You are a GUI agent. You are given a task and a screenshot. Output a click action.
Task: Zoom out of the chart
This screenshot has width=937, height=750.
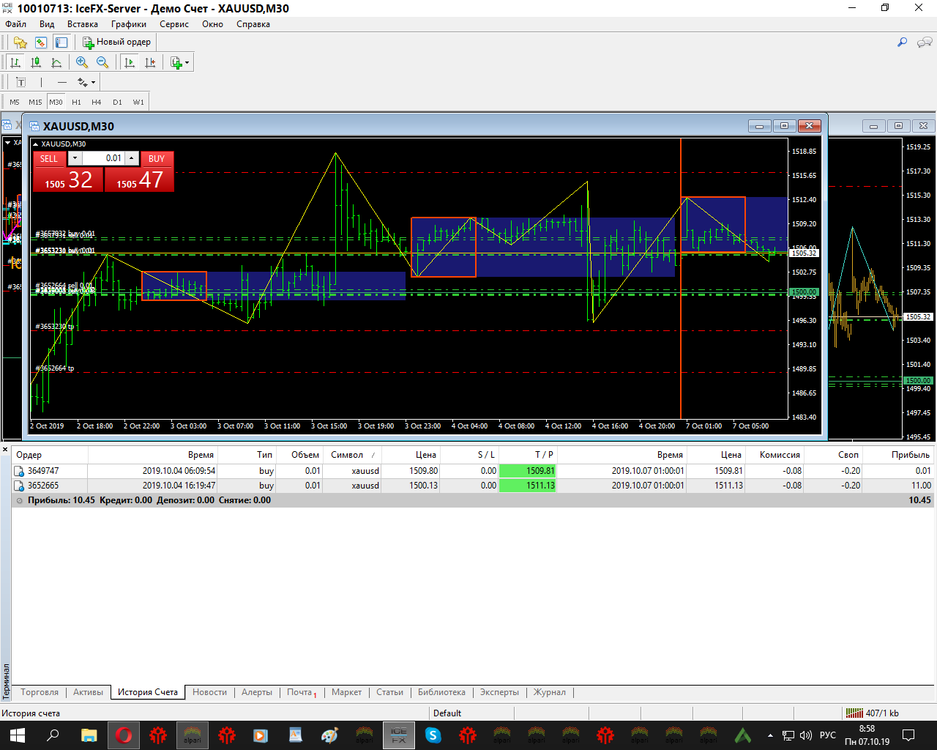(102, 62)
